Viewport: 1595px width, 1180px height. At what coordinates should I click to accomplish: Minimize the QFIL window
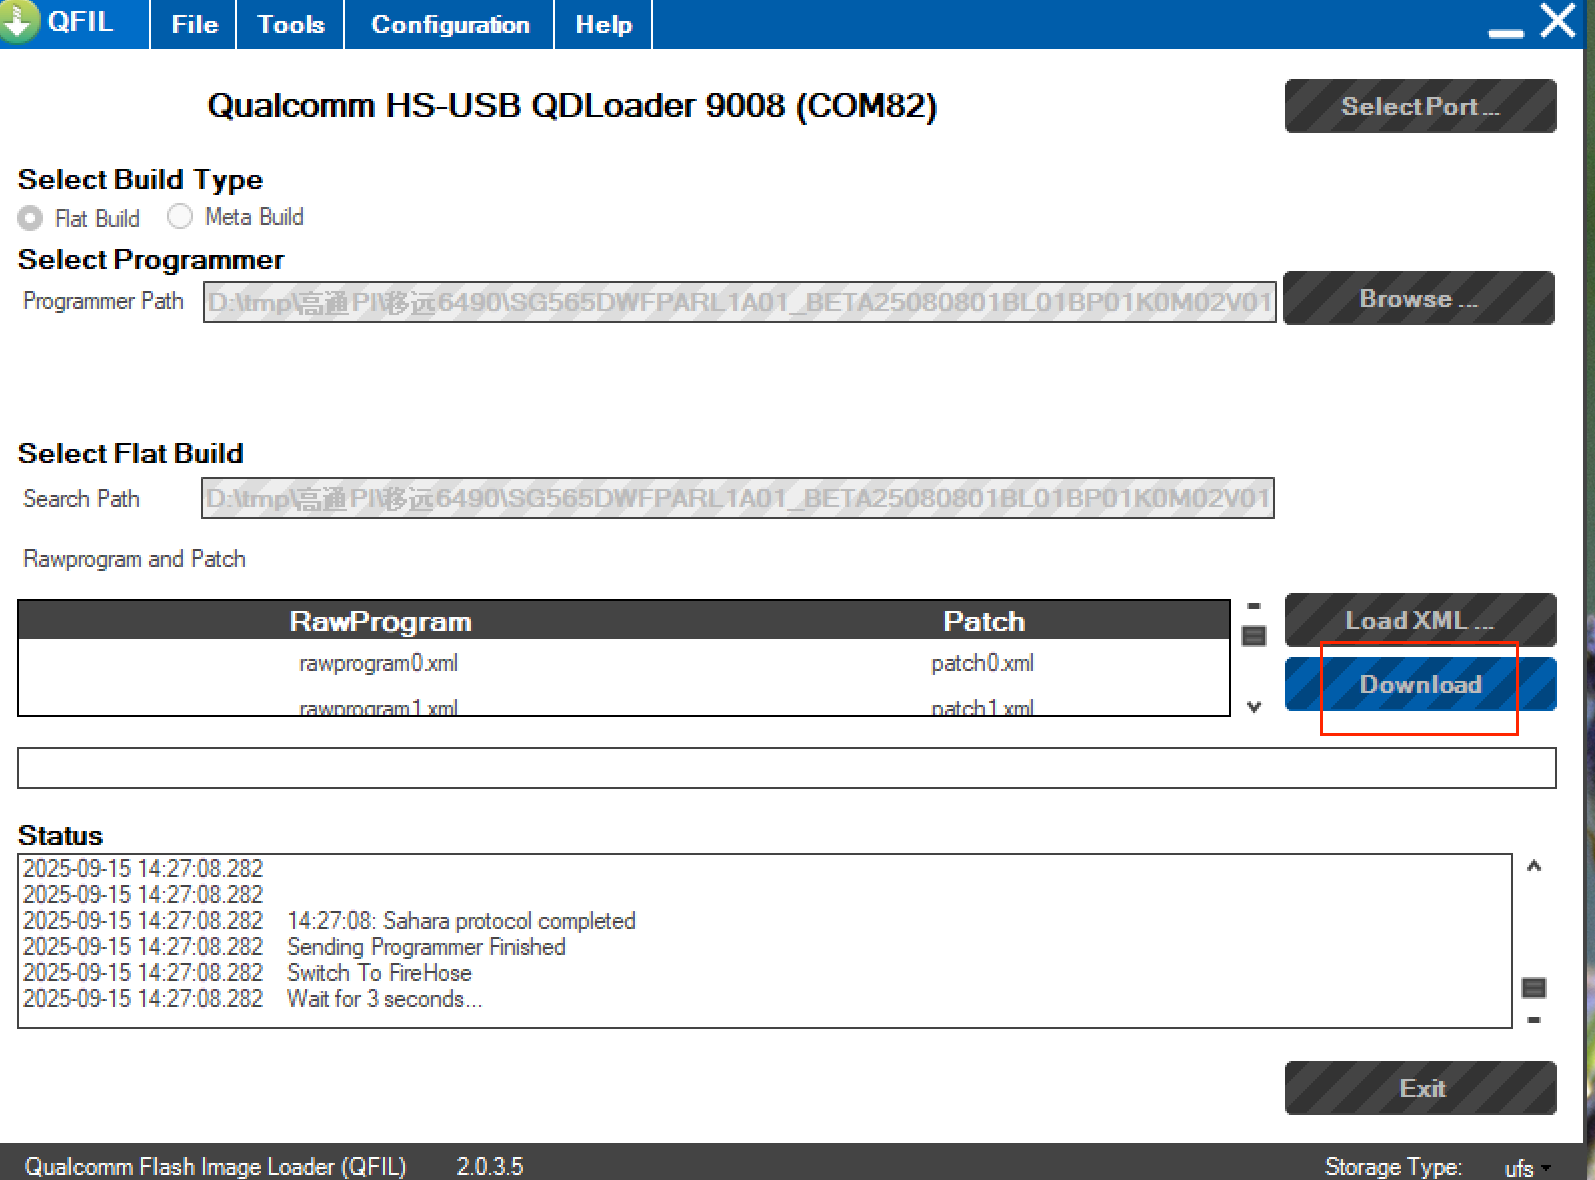(x=1505, y=30)
